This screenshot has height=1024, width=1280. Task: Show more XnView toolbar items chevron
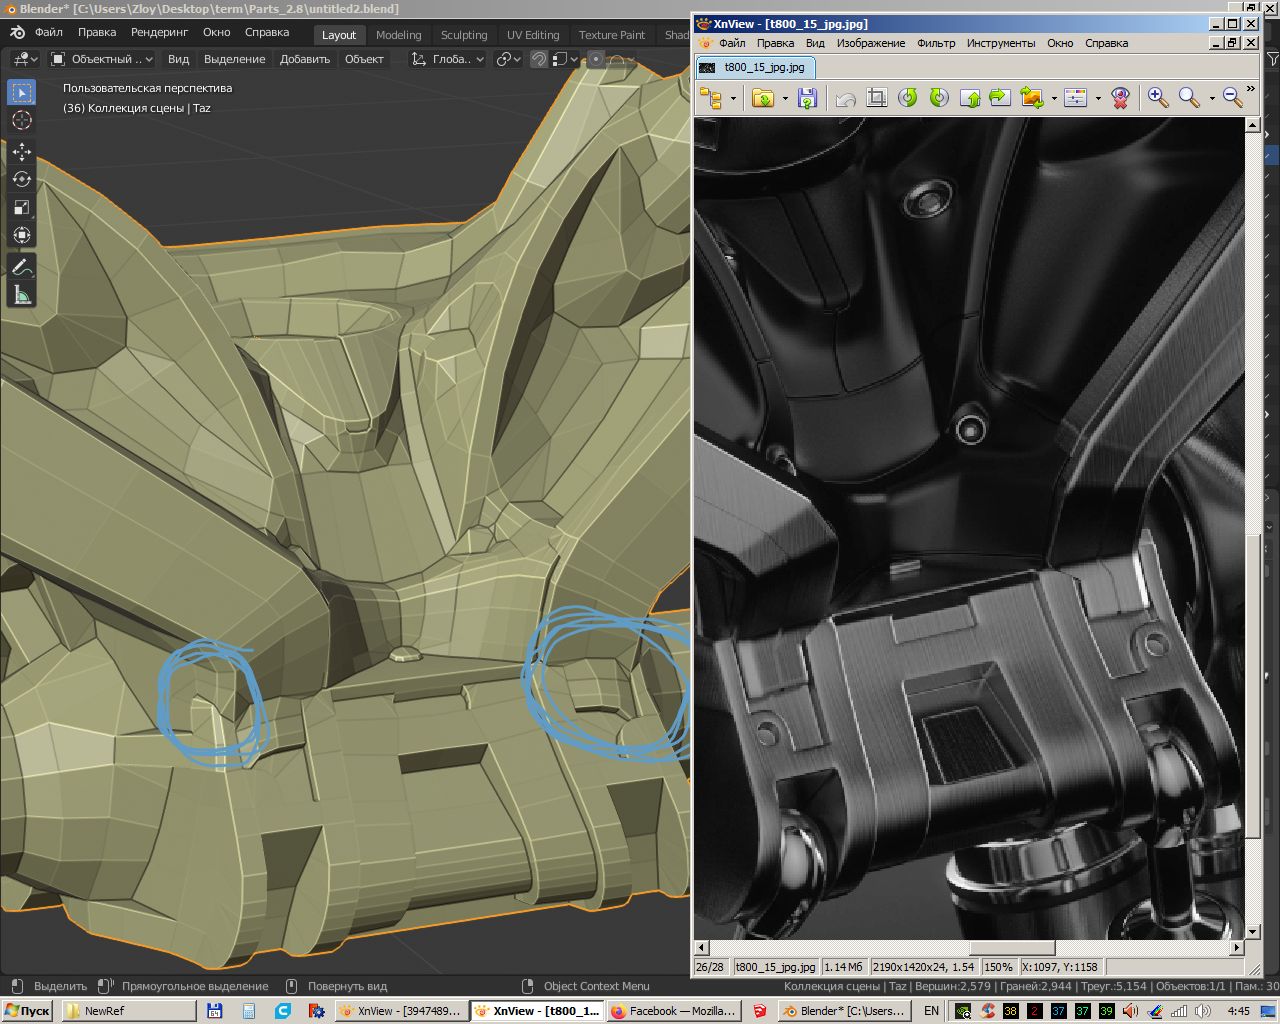[x=1250, y=90]
